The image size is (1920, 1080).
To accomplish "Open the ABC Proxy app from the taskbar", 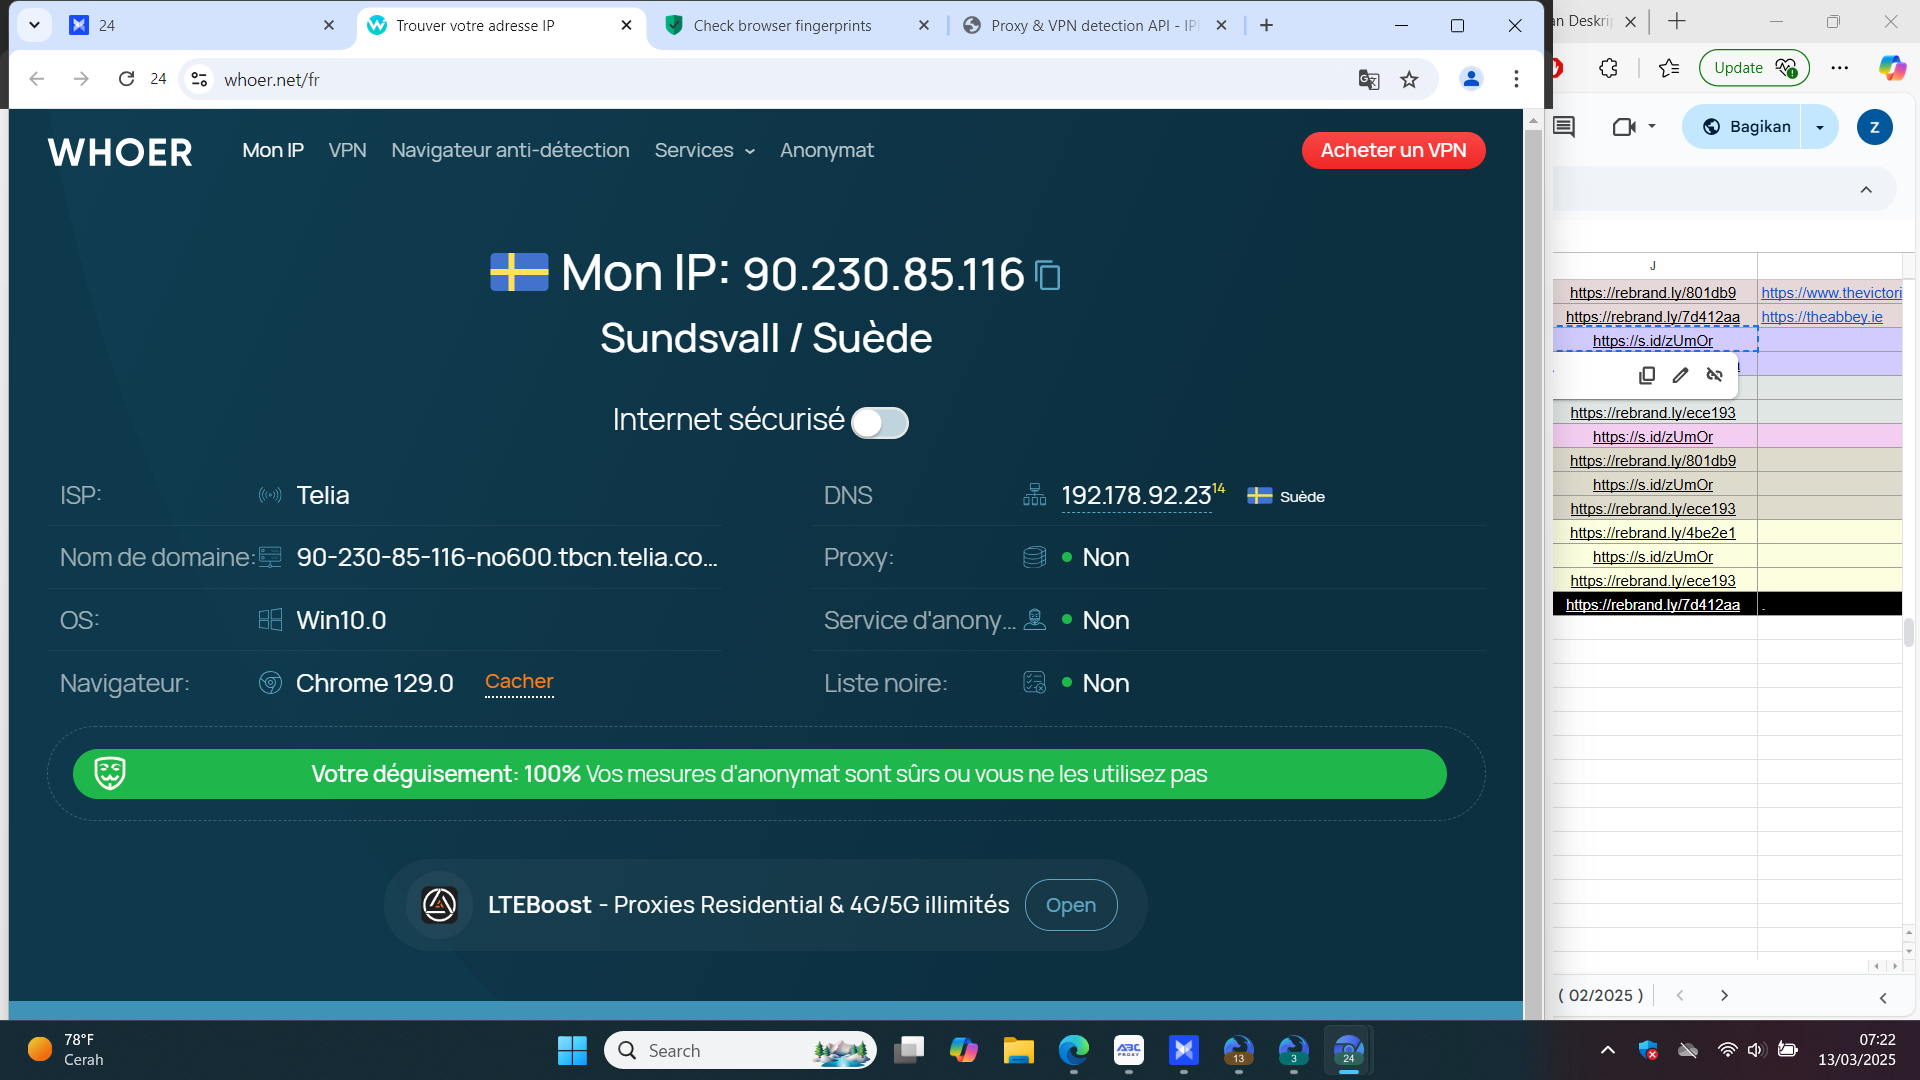I will (1129, 1051).
